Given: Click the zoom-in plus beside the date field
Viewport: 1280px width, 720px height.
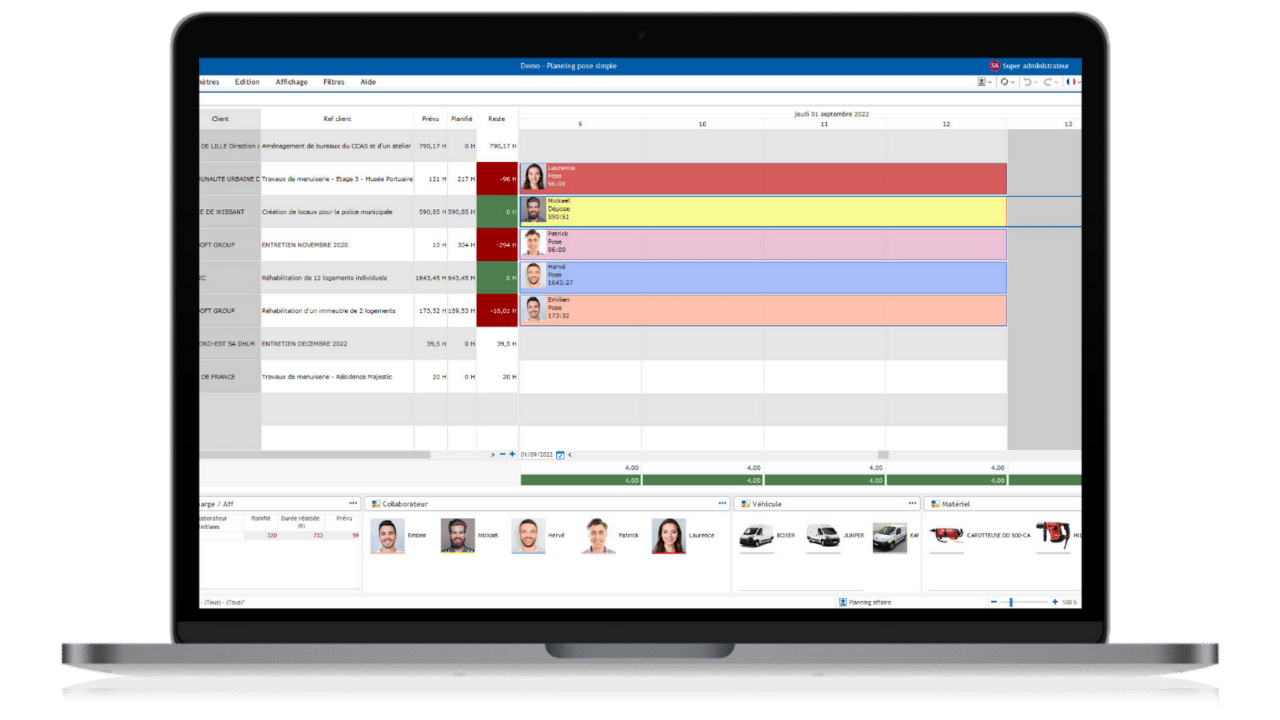Looking at the screenshot, I should [512, 455].
